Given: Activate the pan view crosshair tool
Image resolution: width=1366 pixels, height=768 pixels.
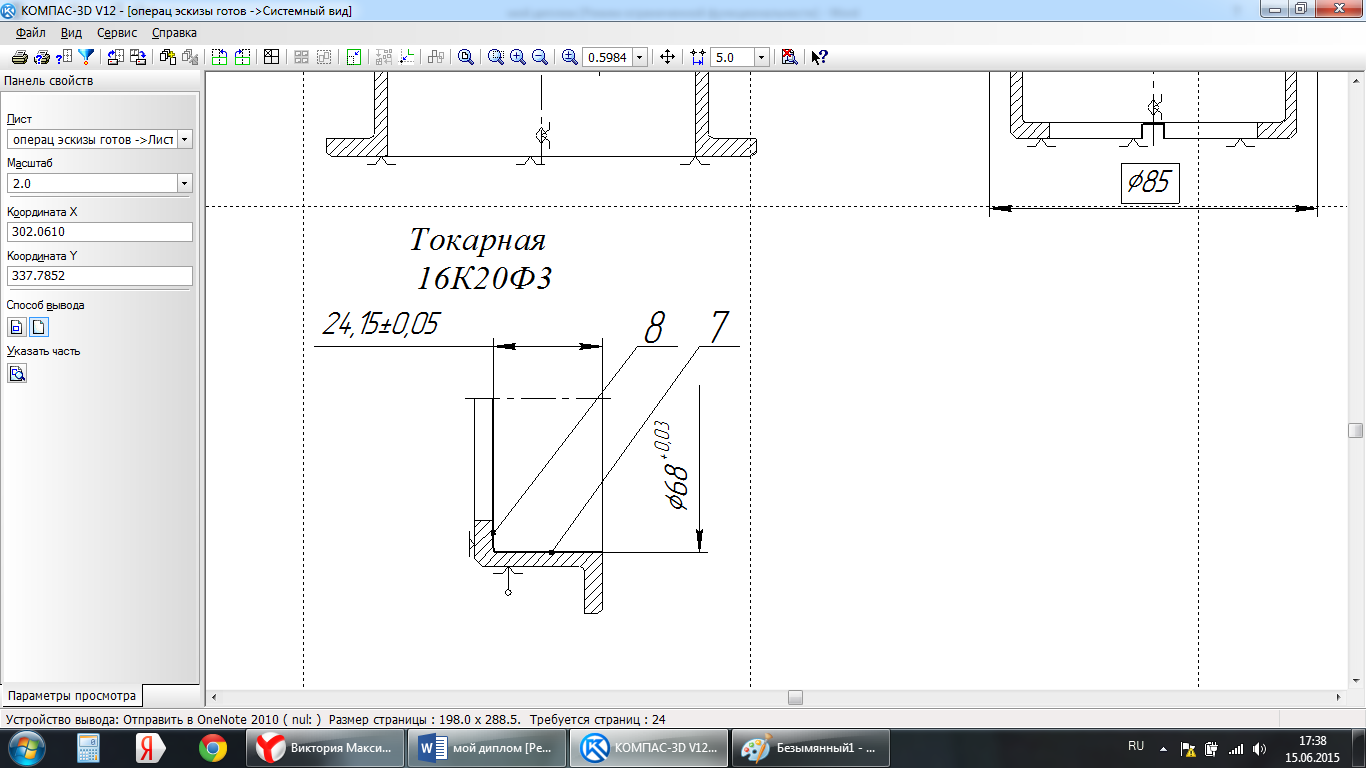Looking at the screenshot, I should pos(668,57).
